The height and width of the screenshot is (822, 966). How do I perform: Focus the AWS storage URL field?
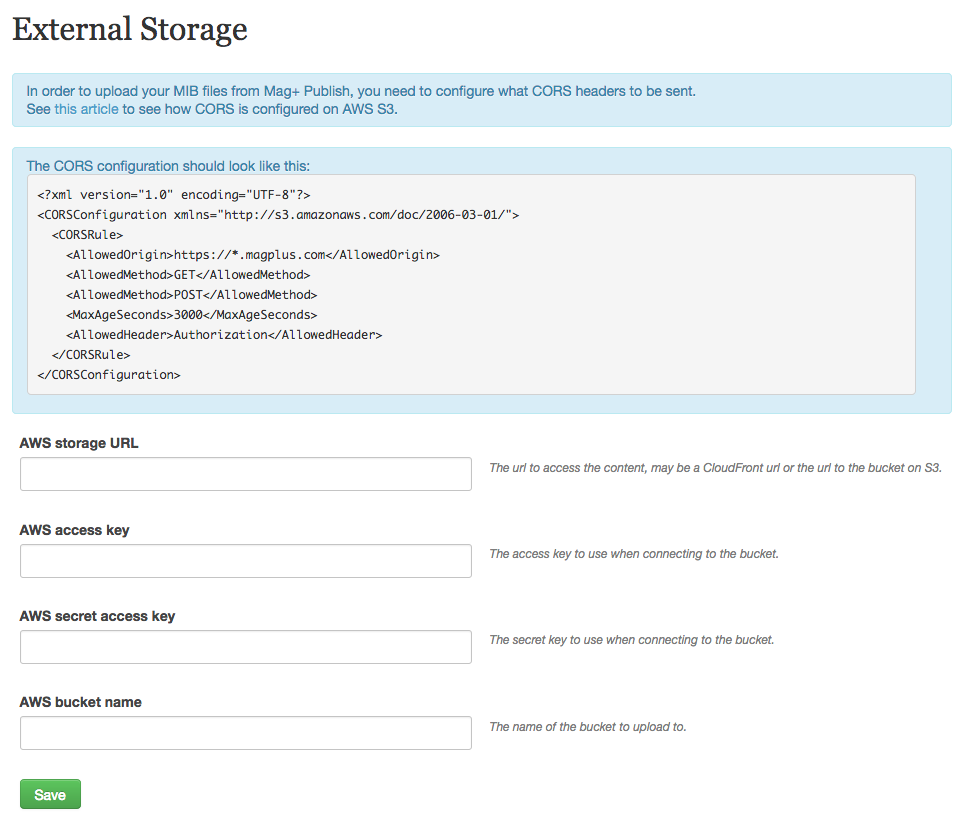(246, 474)
